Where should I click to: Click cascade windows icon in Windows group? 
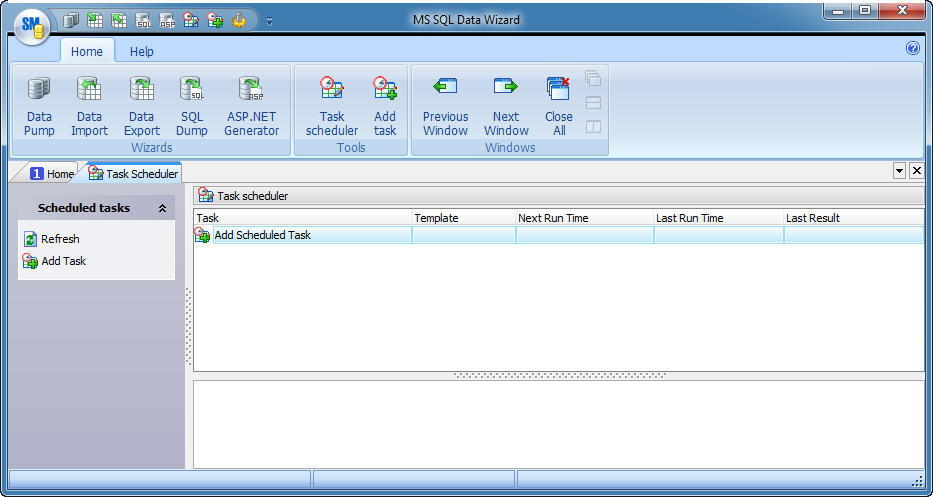(x=593, y=79)
